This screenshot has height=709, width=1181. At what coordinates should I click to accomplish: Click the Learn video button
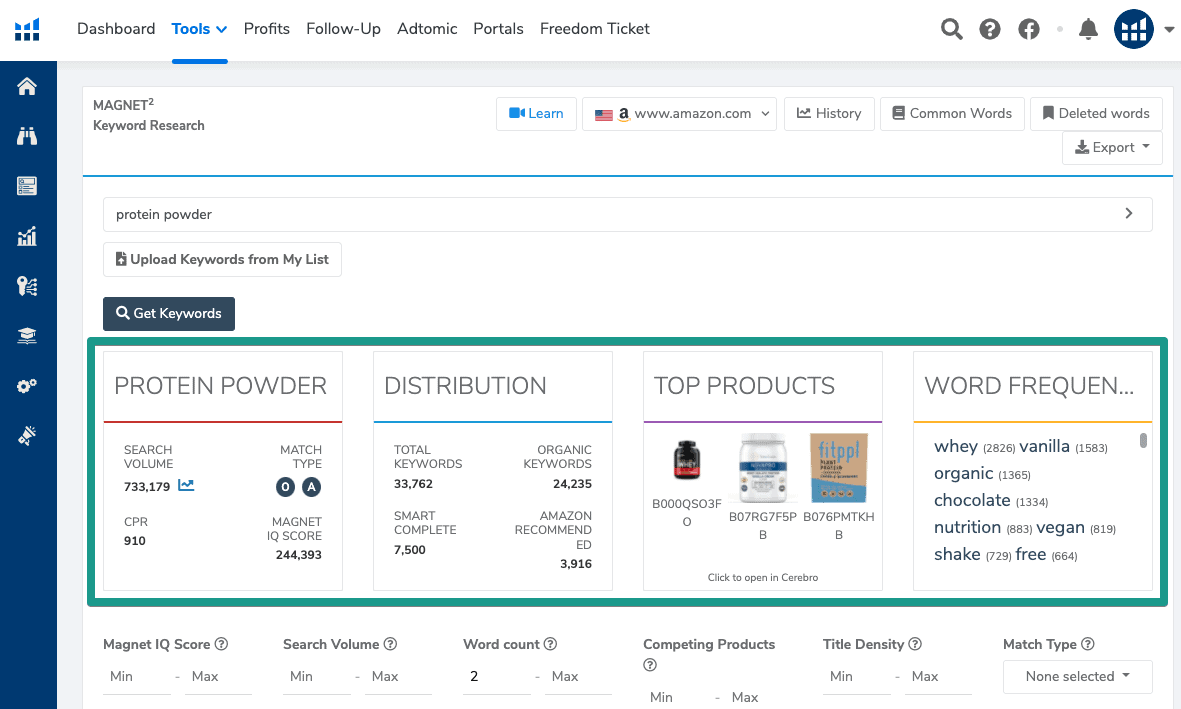pos(536,114)
